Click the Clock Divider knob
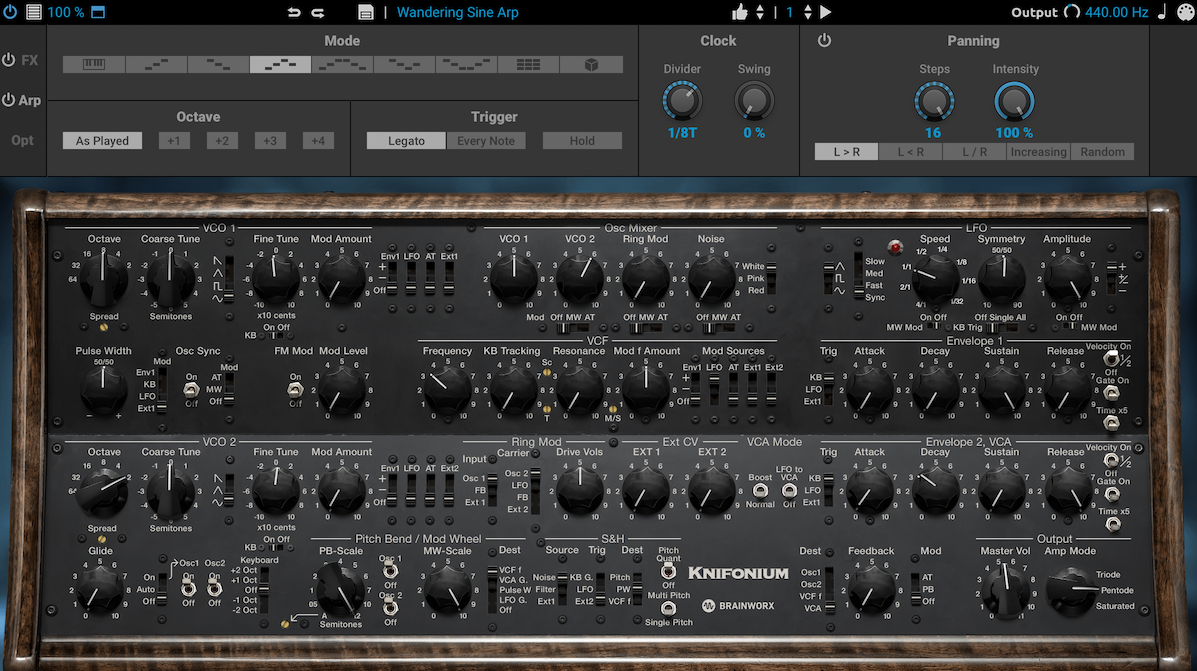Screen dimensions: 1197x671 [682, 101]
